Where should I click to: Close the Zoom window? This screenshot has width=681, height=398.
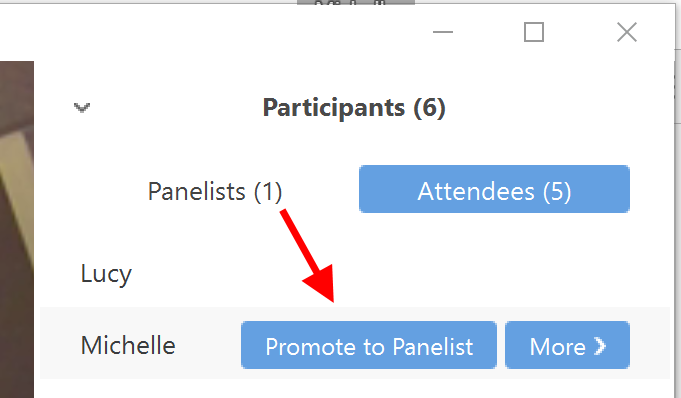pos(627,32)
